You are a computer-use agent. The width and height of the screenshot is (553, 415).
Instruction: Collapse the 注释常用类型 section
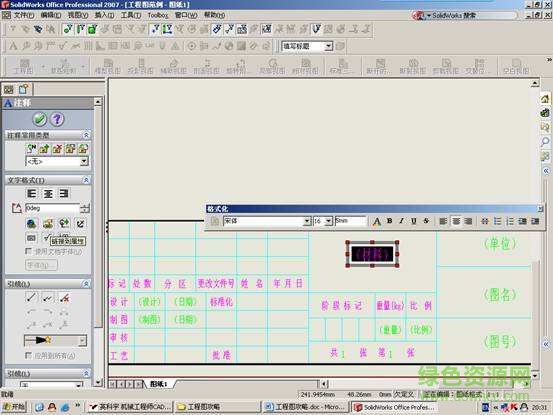pos(86,135)
